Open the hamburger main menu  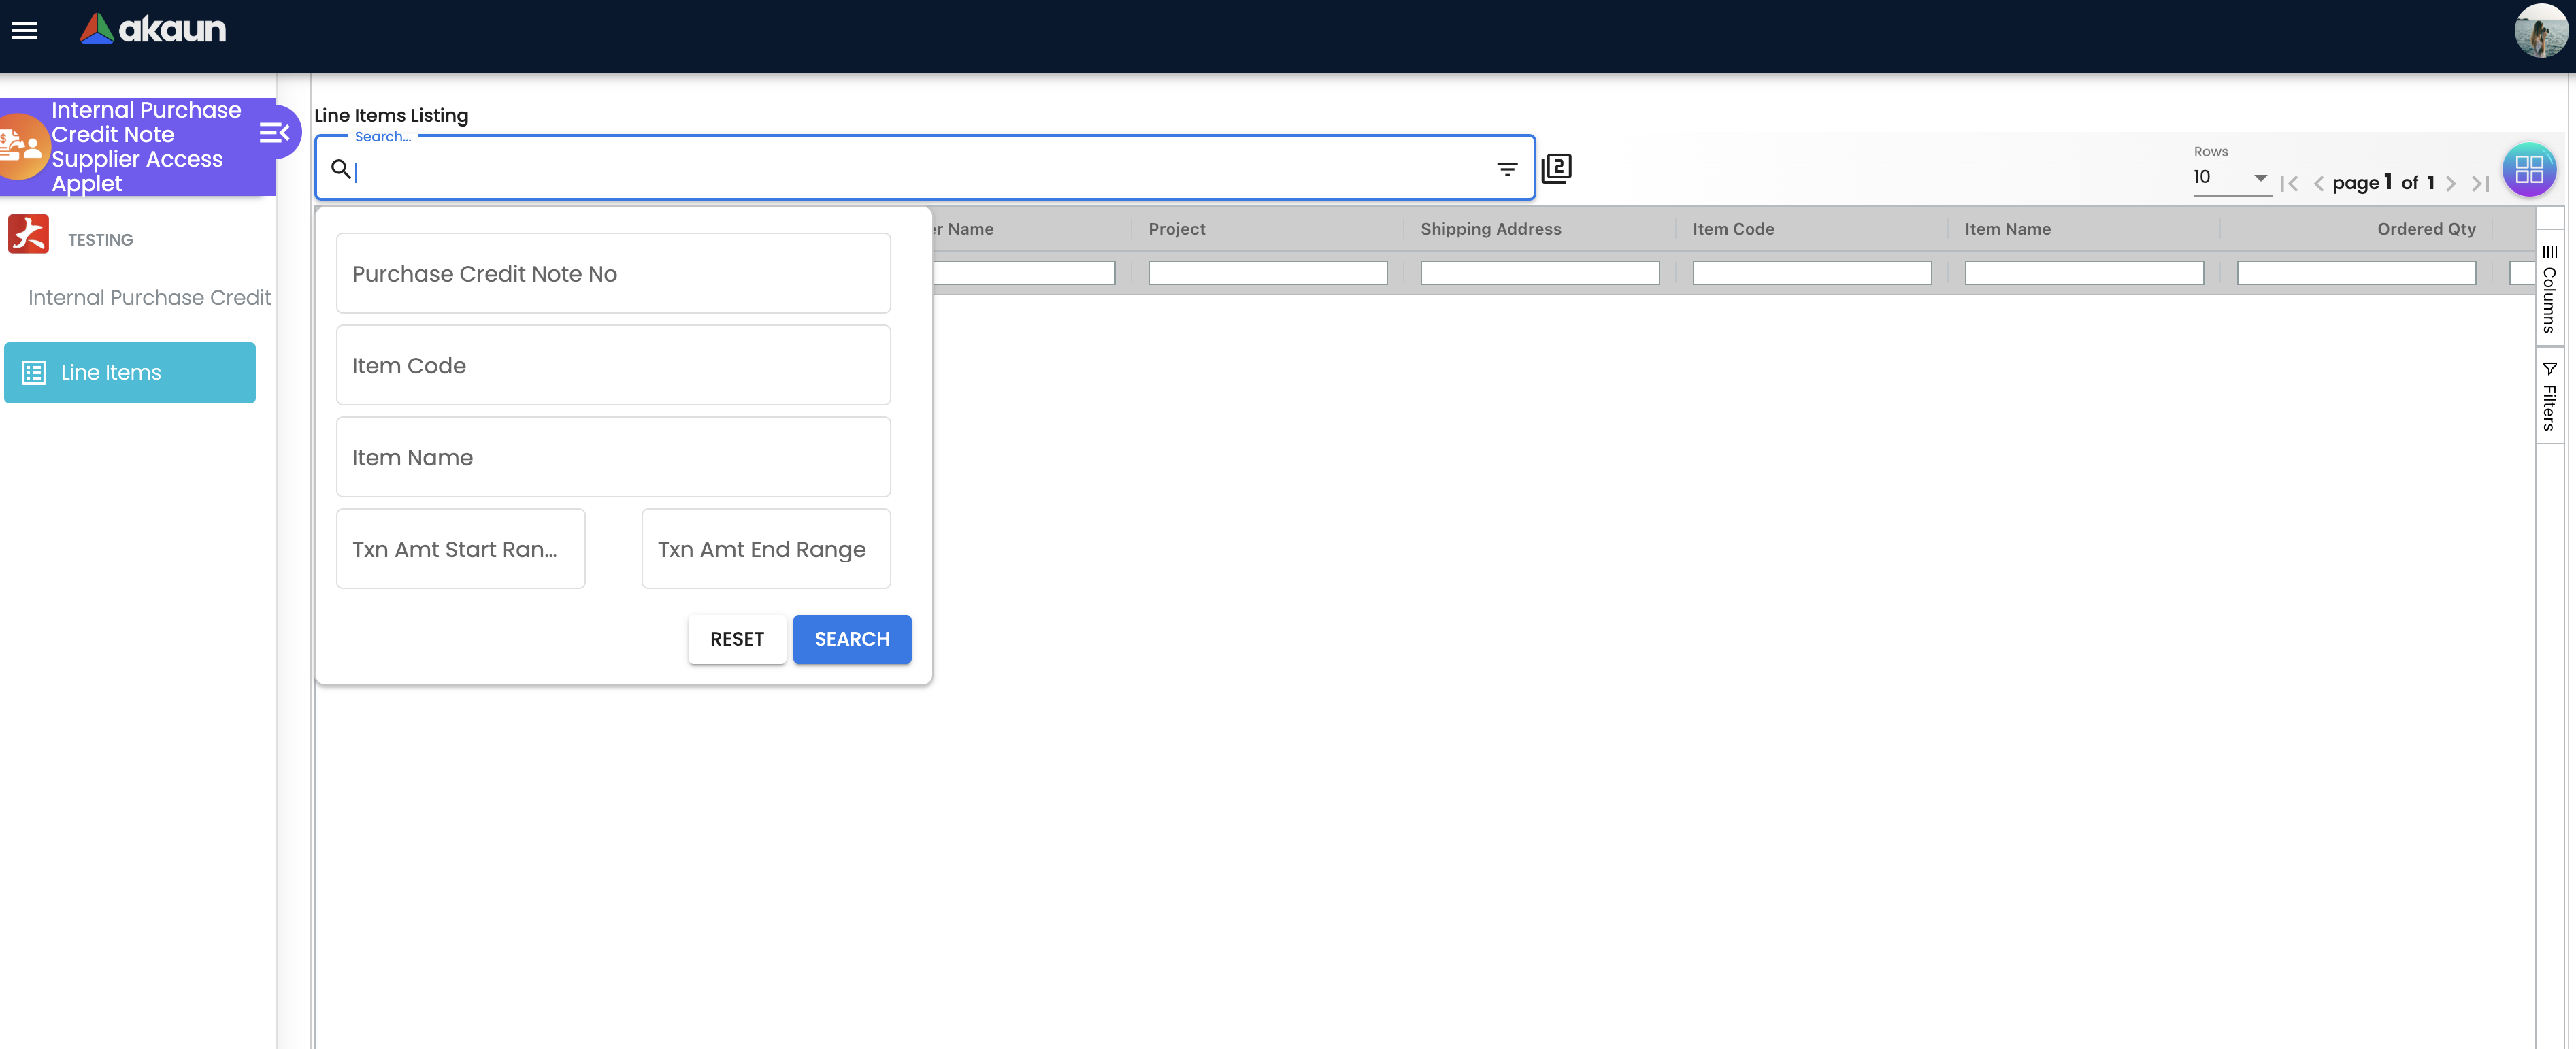point(24,30)
